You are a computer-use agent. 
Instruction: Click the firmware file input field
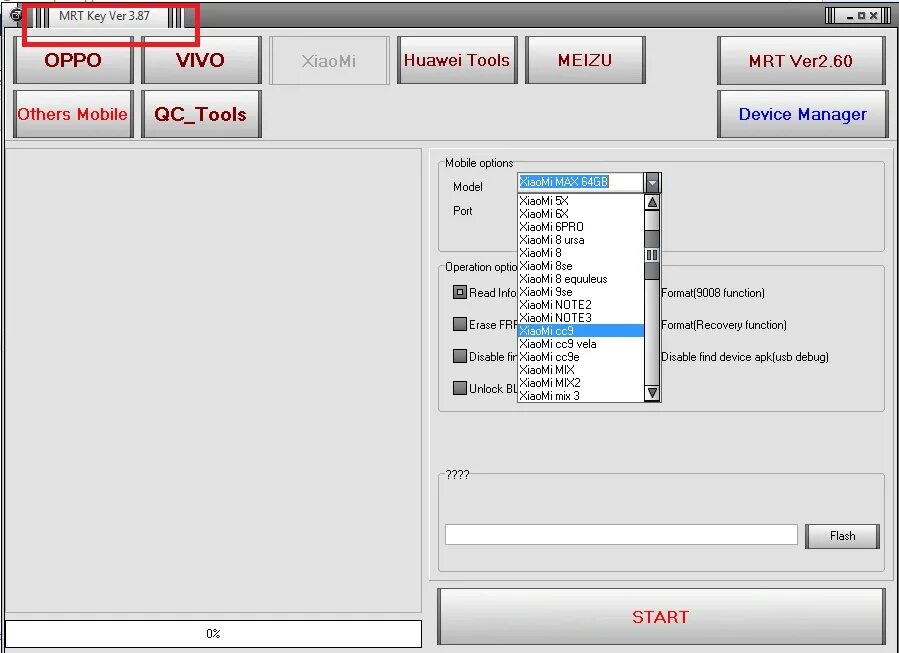coord(621,534)
